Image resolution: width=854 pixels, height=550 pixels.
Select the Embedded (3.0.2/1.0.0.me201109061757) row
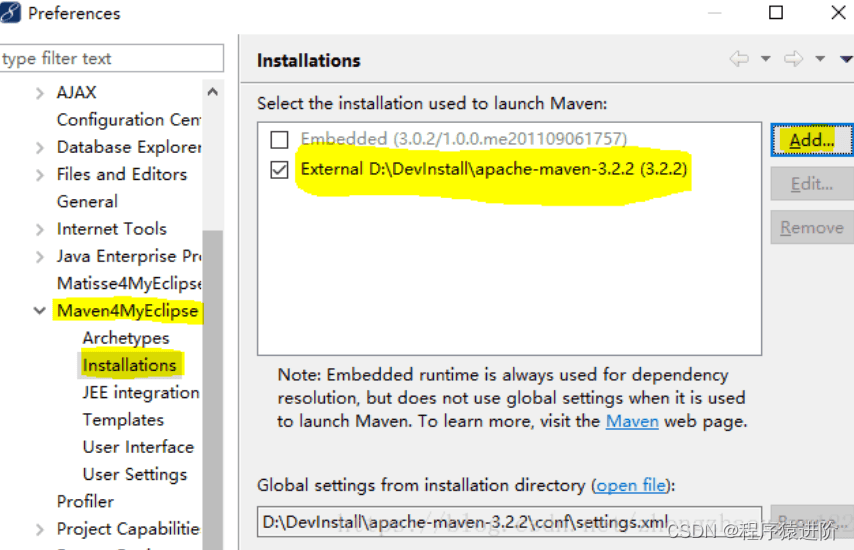click(x=463, y=139)
